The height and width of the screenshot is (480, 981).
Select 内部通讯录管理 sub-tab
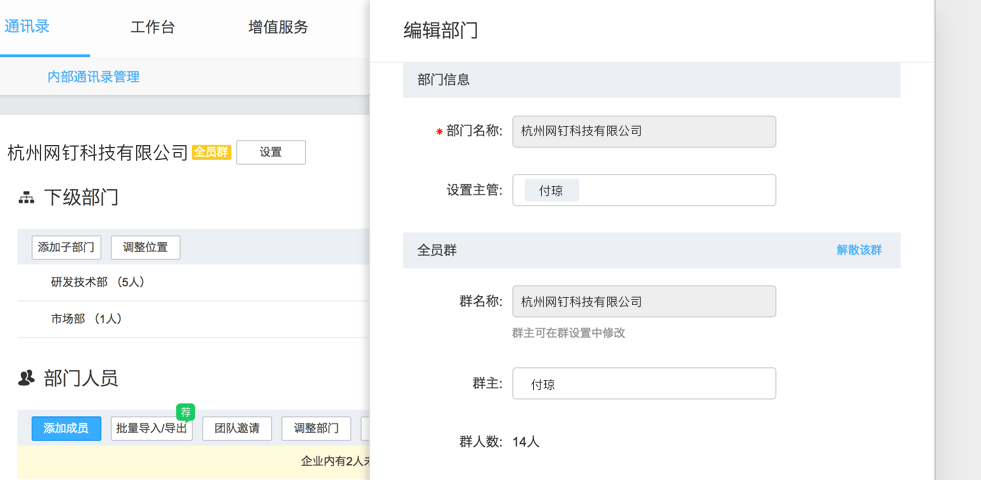click(x=93, y=77)
